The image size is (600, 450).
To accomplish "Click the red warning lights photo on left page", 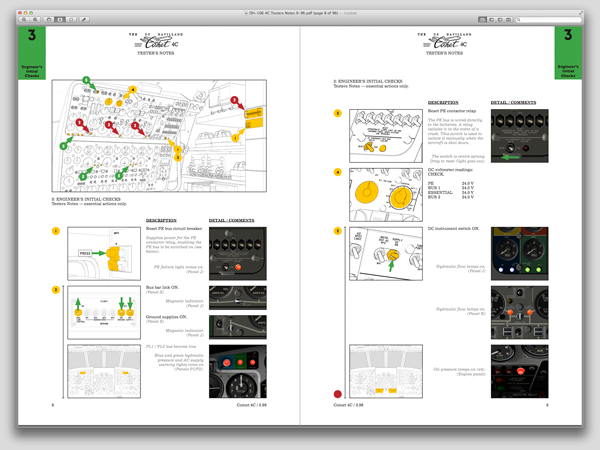I will (238, 372).
